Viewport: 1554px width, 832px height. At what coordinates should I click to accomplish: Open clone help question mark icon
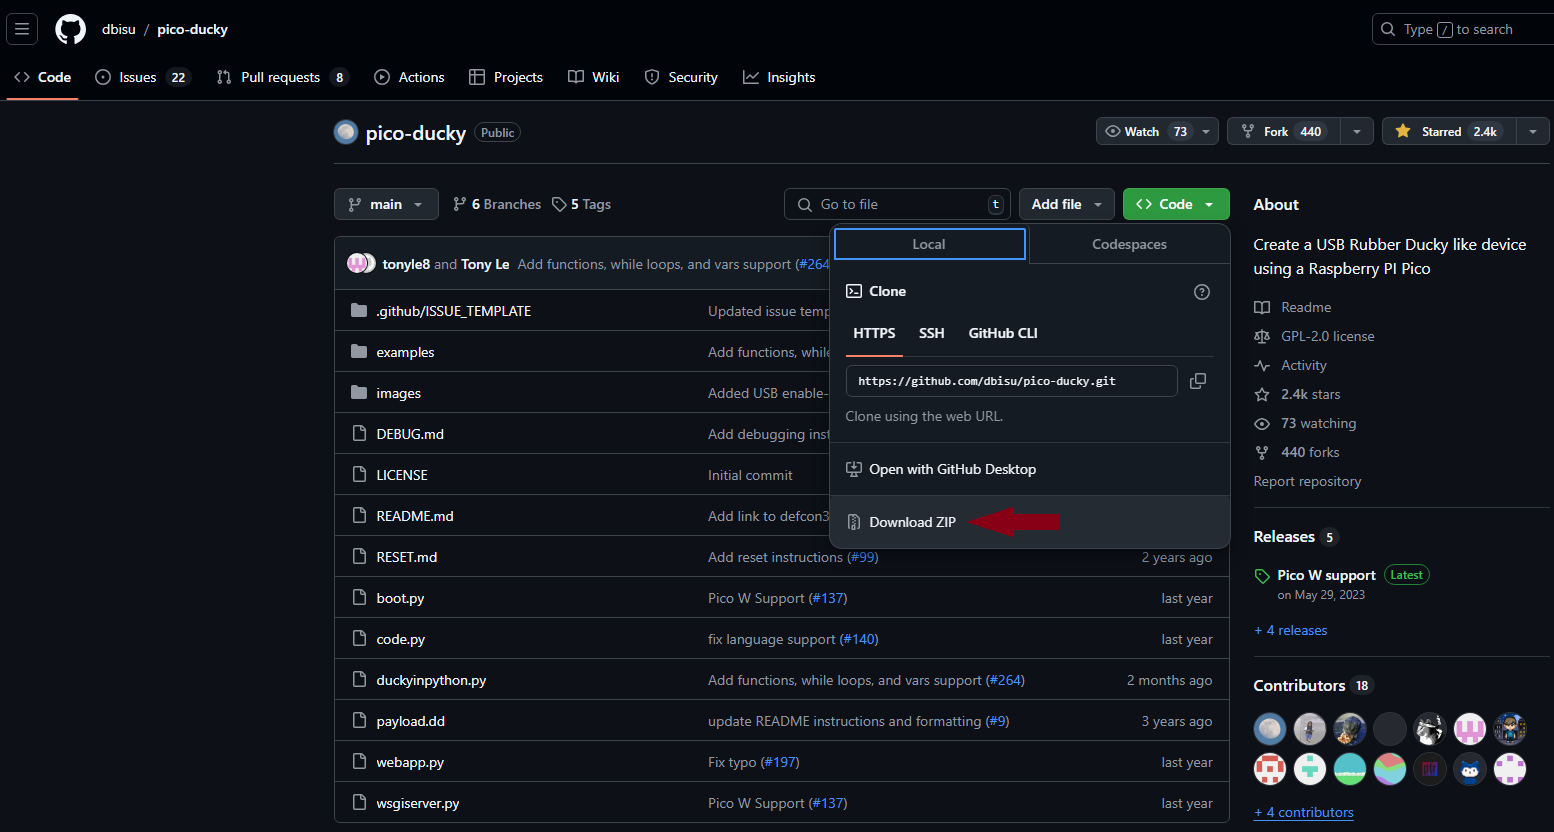coord(1202,292)
